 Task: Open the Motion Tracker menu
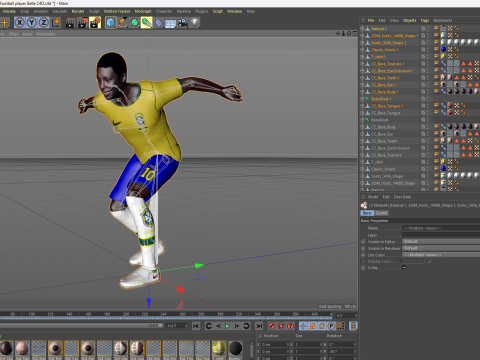(117, 11)
